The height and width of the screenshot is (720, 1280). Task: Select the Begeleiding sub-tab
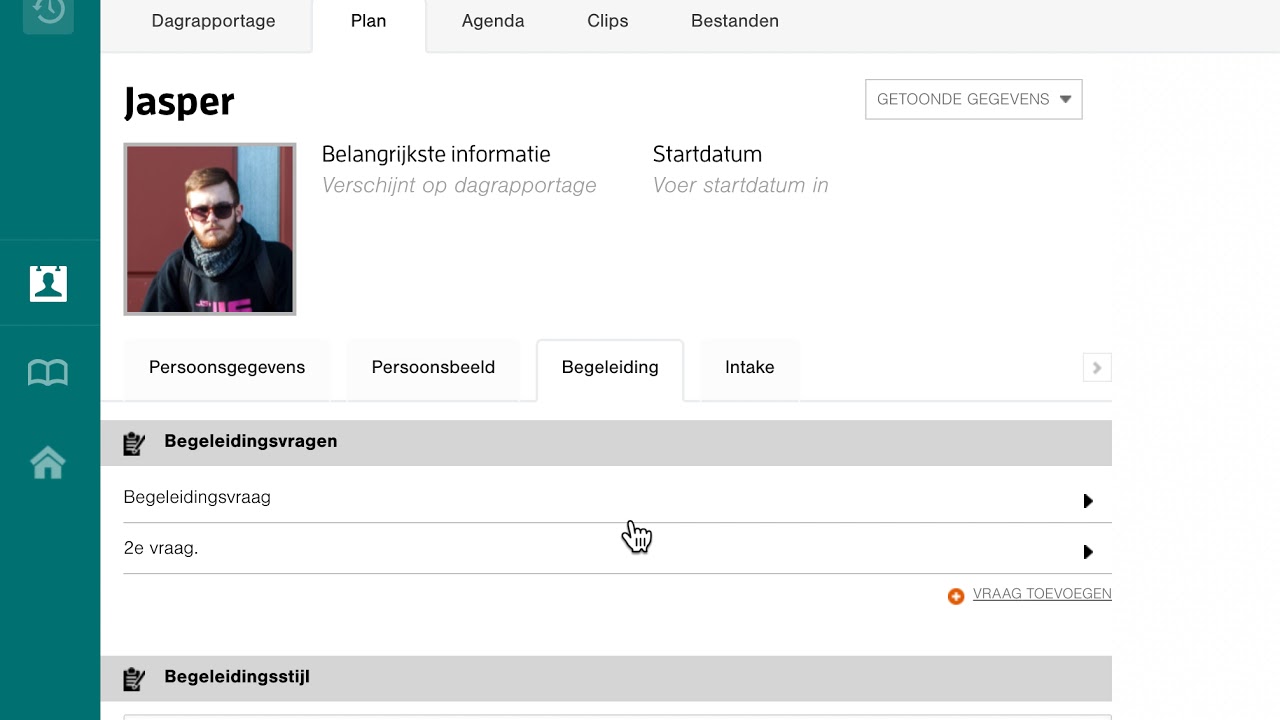click(610, 368)
